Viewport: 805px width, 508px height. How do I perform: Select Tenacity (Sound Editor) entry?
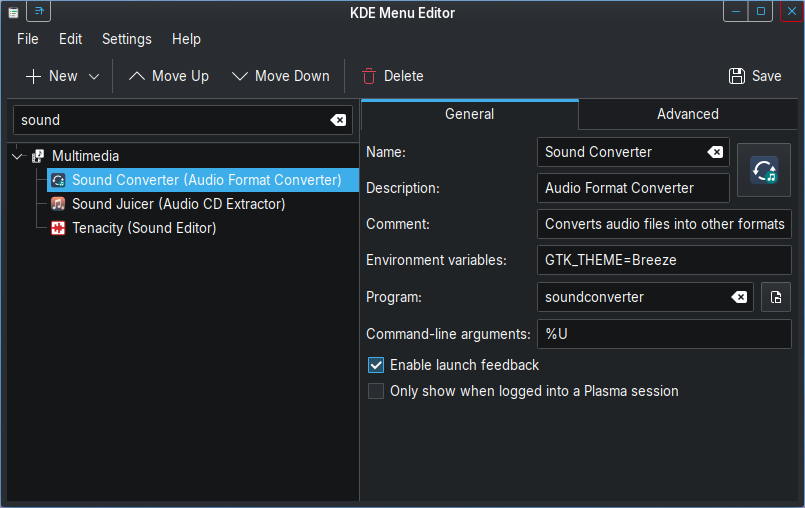pyautogui.click(x=144, y=228)
